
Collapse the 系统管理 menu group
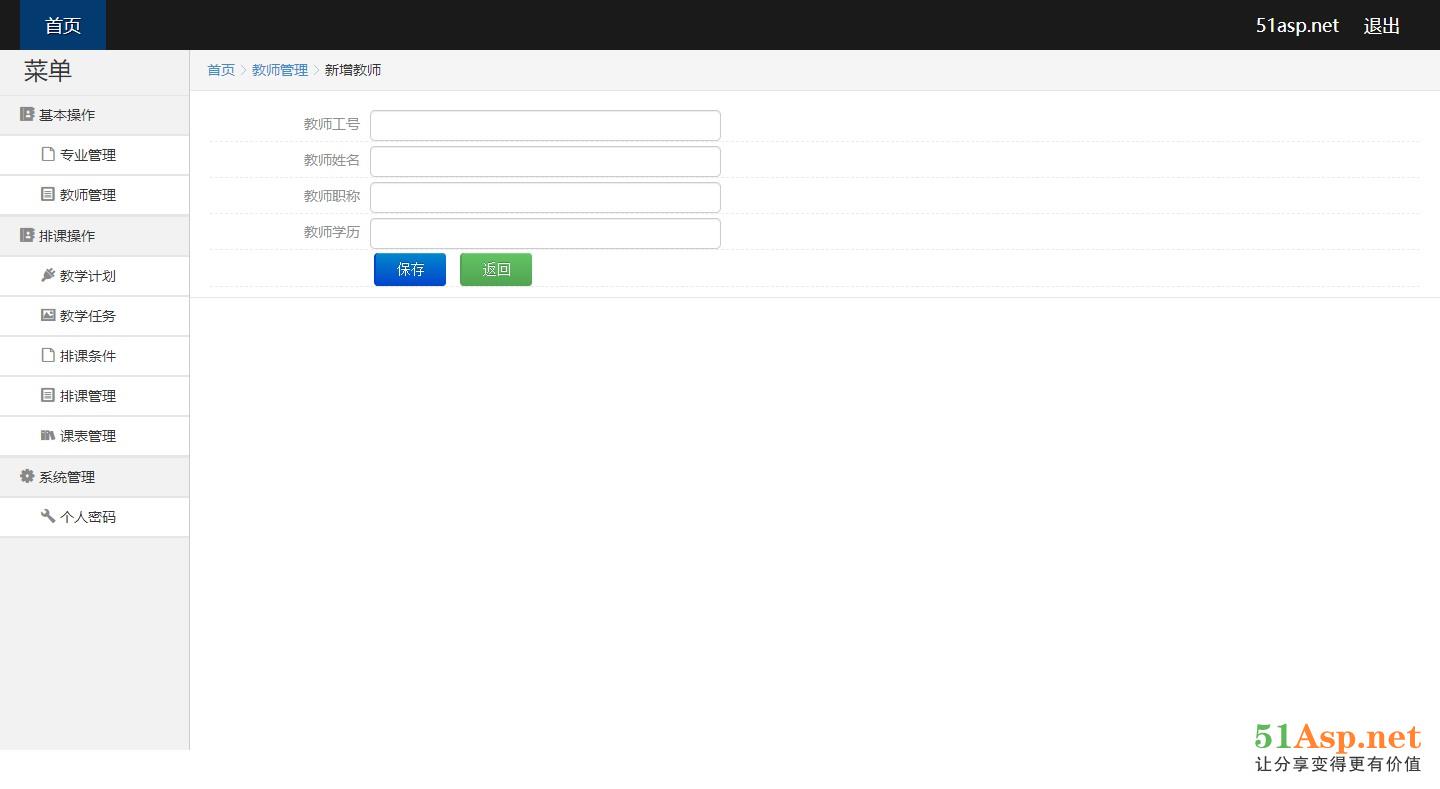coord(94,477)
